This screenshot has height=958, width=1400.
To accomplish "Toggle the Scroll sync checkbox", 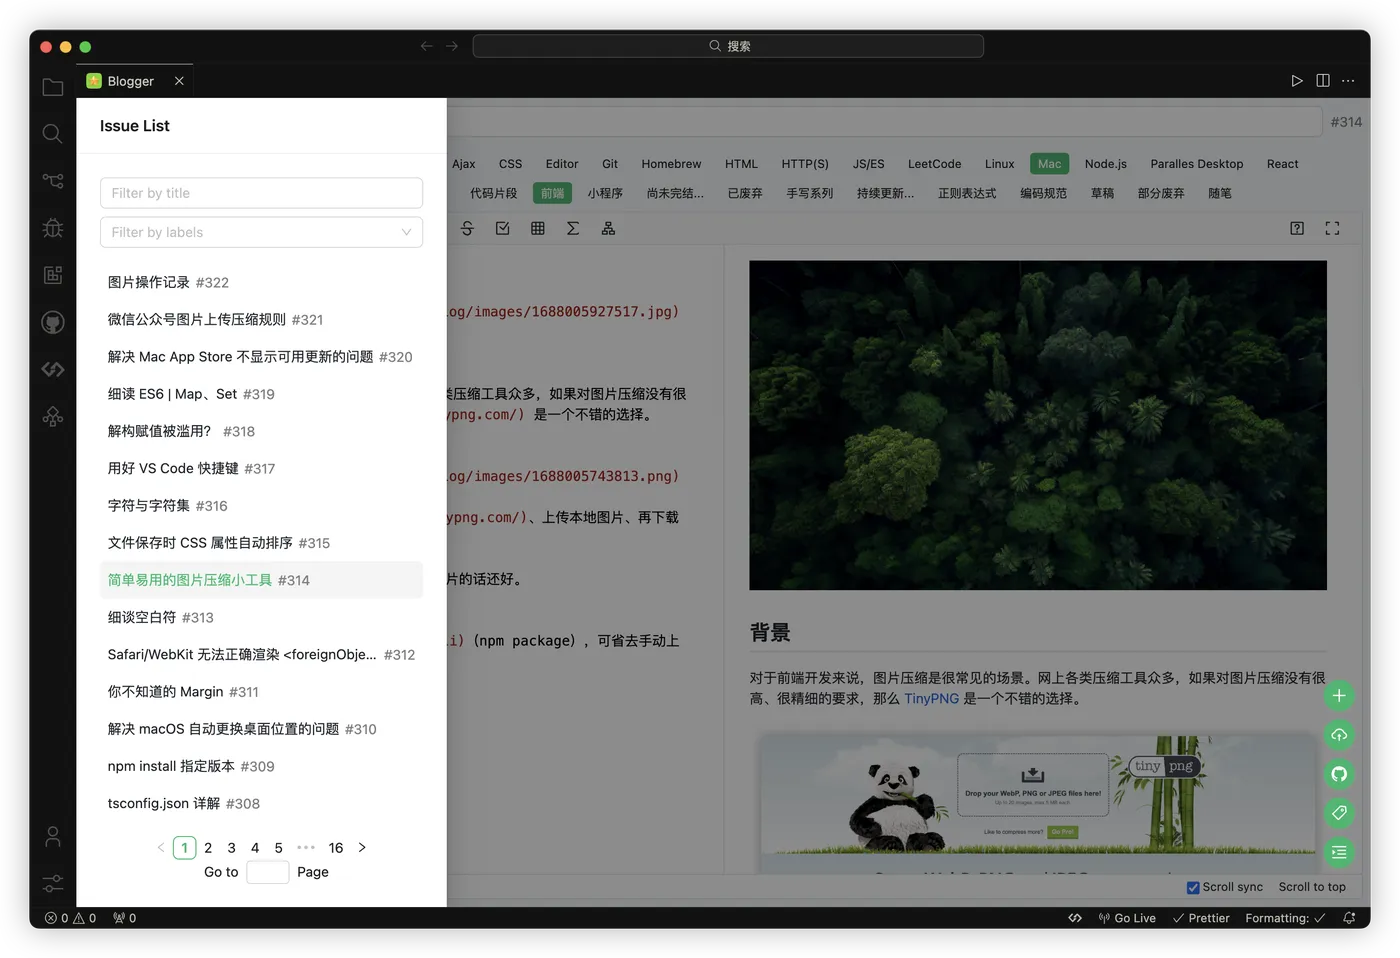I will [1193, 887].
